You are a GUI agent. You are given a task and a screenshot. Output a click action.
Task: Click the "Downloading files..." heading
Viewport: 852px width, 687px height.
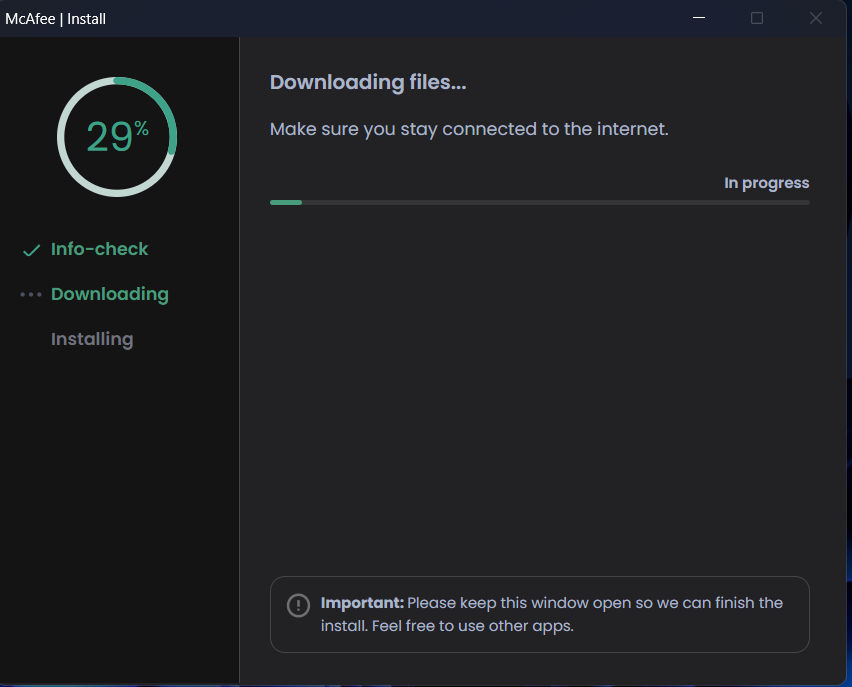[368, 82]
